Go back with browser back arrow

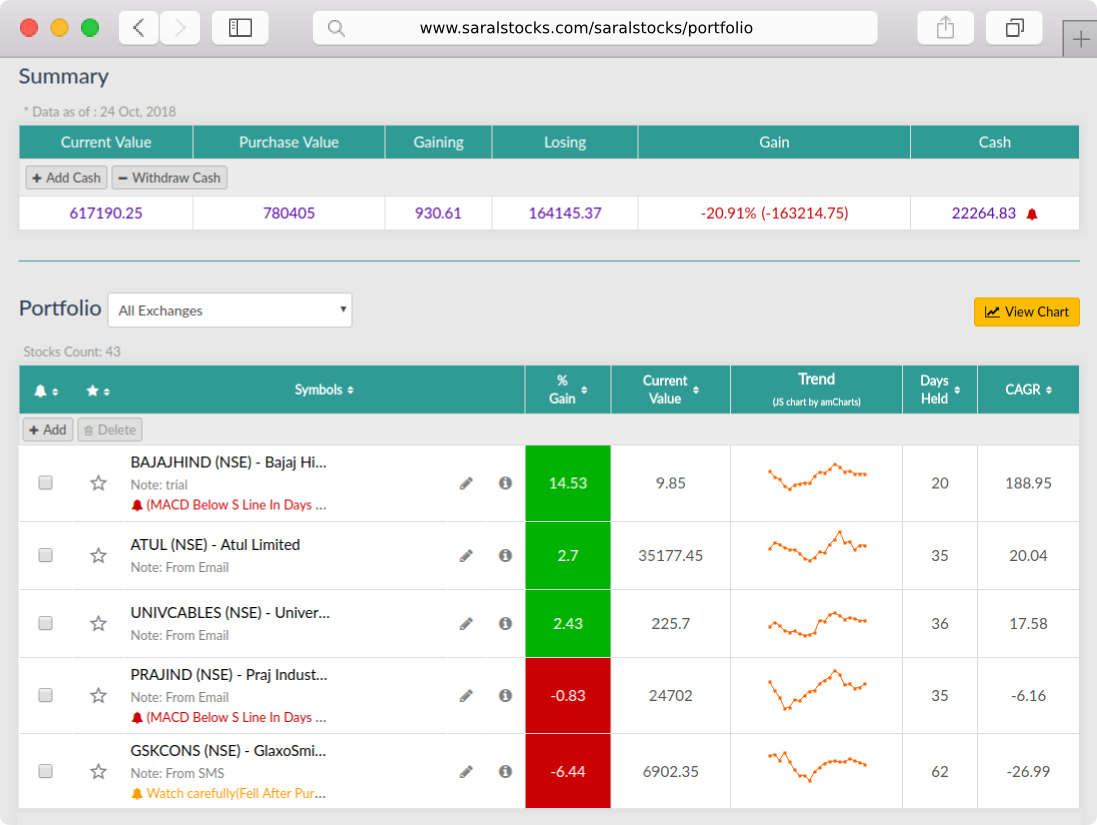coord(139,28)
